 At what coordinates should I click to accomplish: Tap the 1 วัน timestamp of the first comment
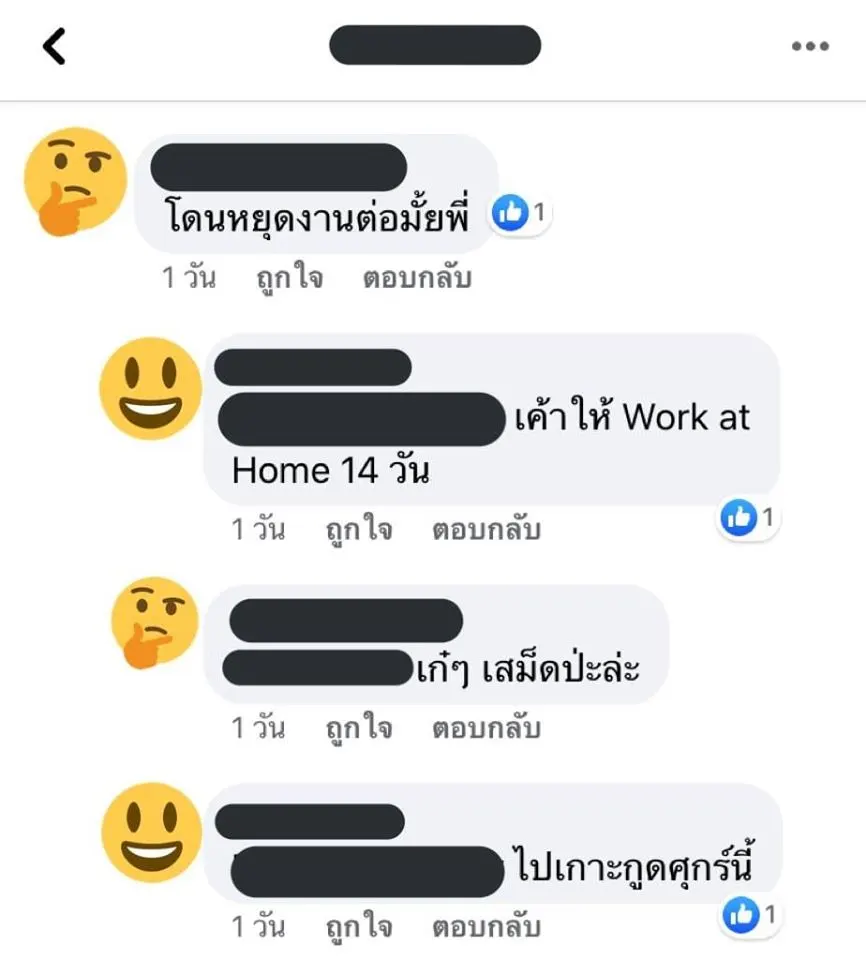189,278
